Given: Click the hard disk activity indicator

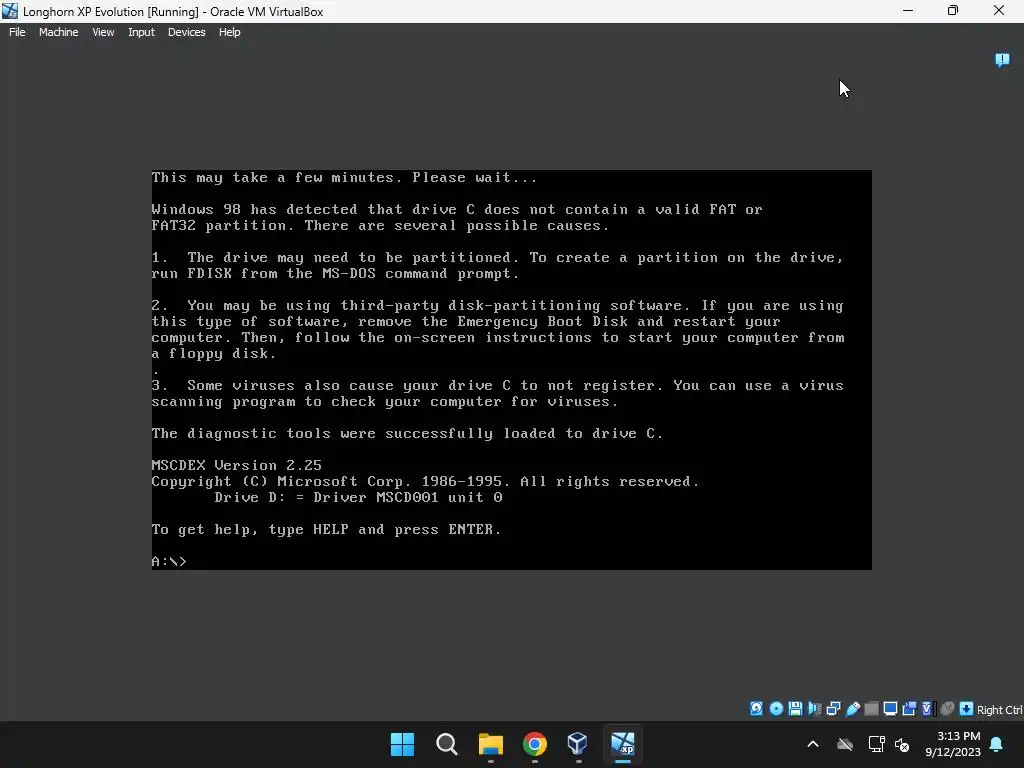Looking at the screenshot, I should [x=756, y=709].
